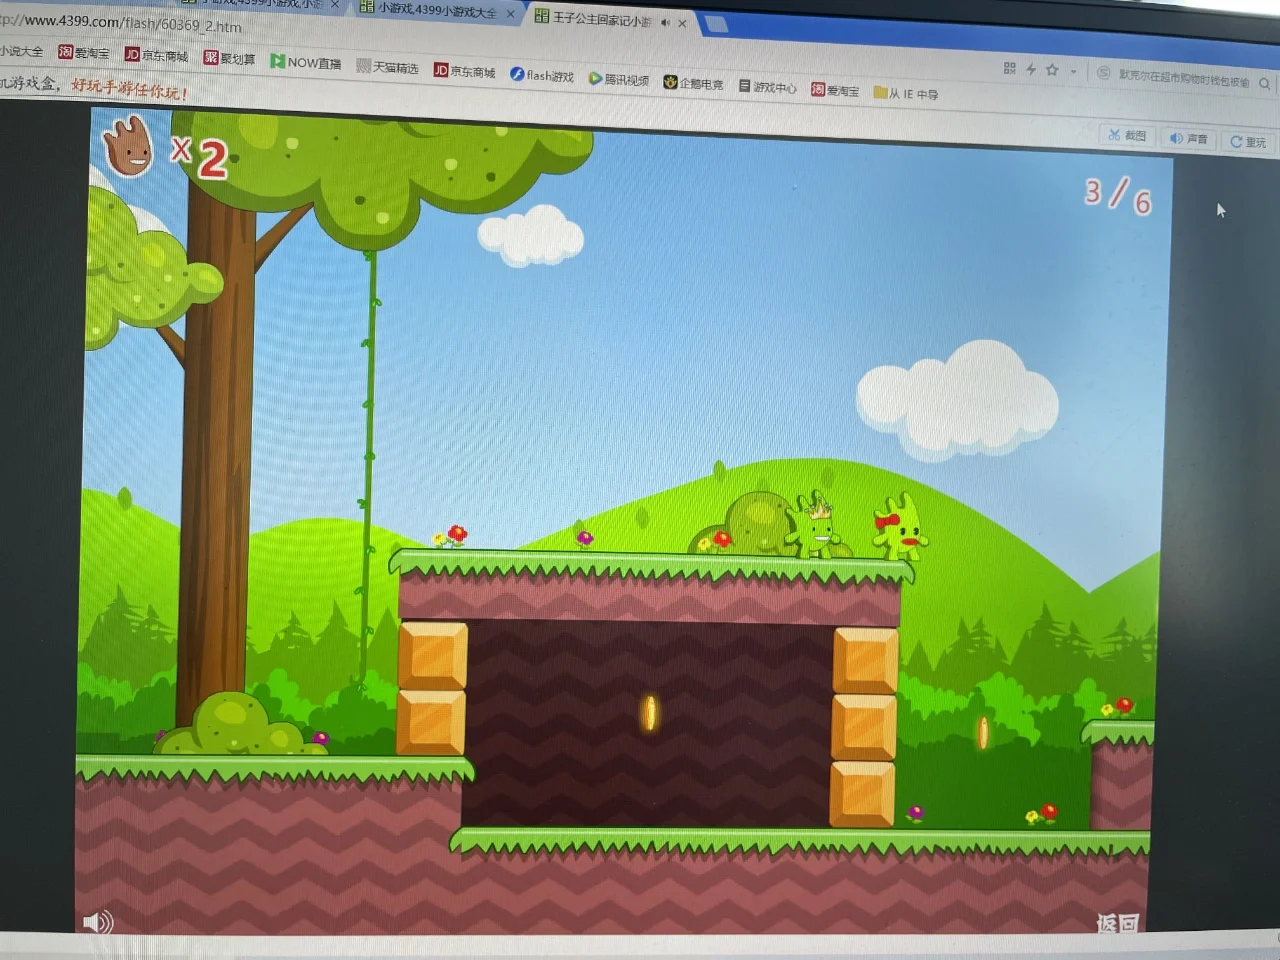The image size is (1280, 960).
Task: Click the 返回 button in the game
Action: tap(1117, 923)
